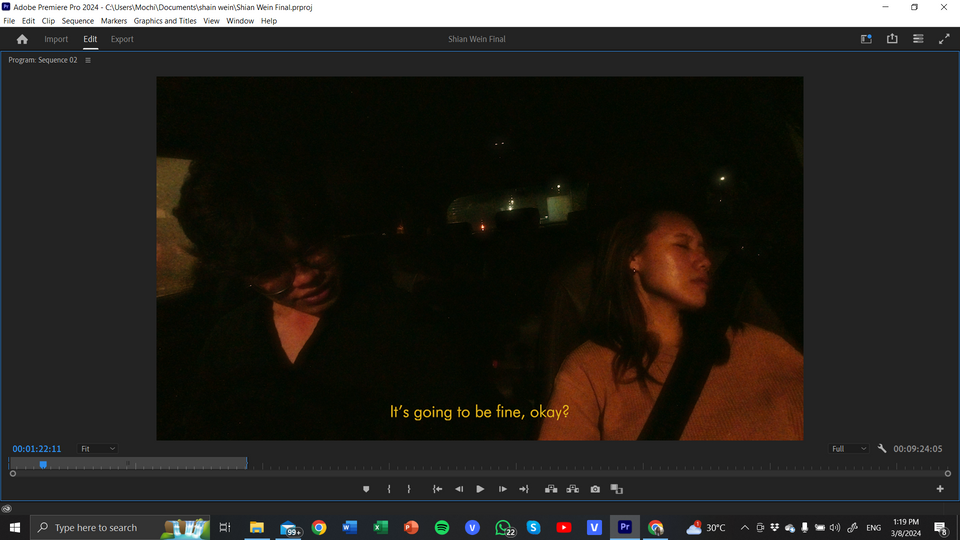Open the File menu

pyautogui.click(x=9, y=21)
